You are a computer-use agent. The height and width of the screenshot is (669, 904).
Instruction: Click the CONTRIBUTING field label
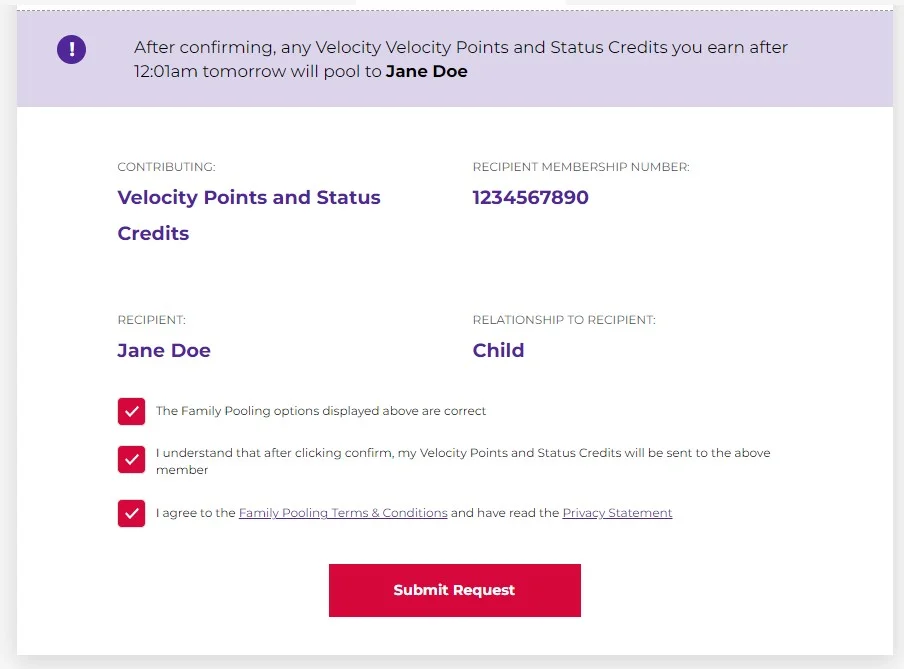(166, 167)
